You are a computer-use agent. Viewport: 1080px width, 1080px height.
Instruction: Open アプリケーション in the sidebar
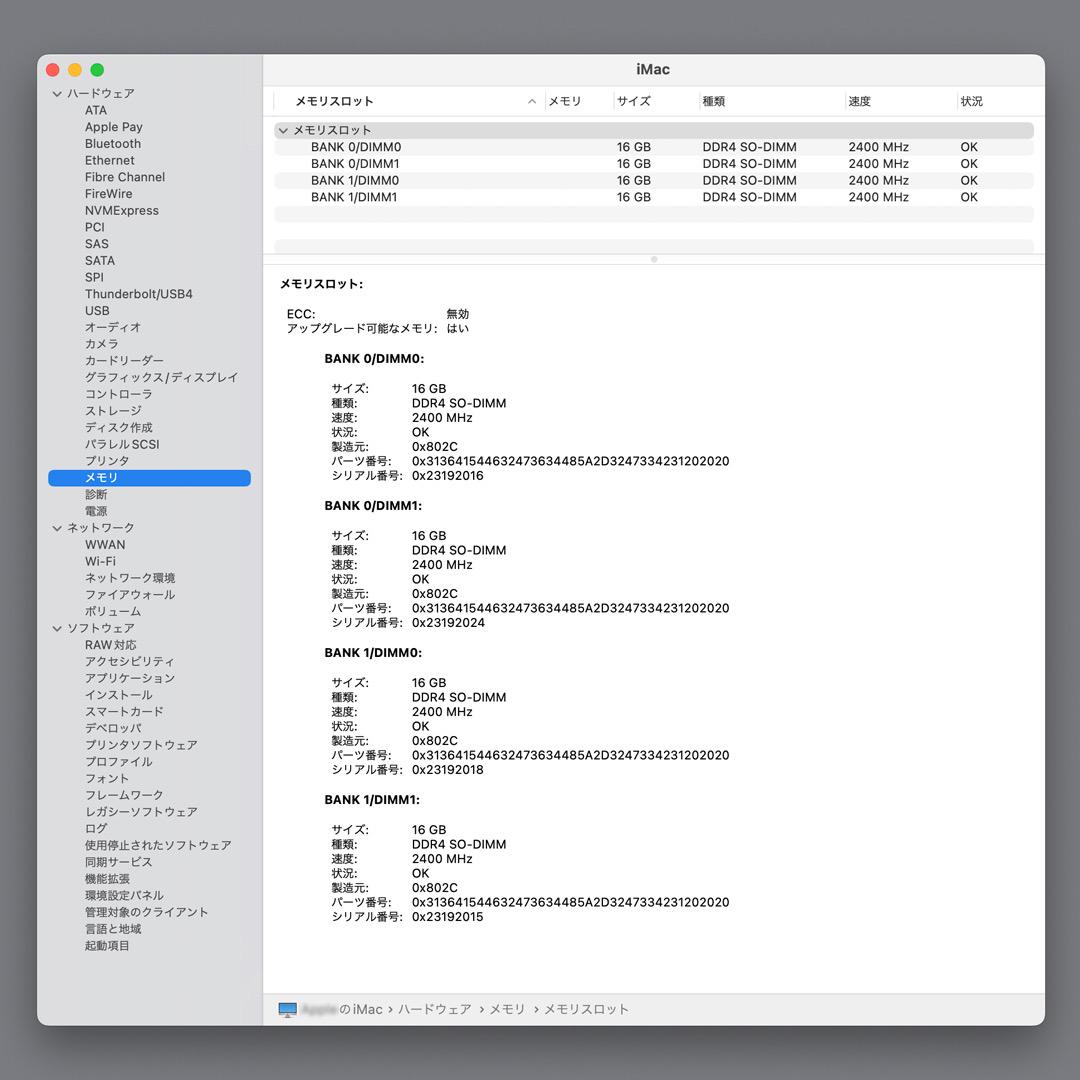point(129,678)
